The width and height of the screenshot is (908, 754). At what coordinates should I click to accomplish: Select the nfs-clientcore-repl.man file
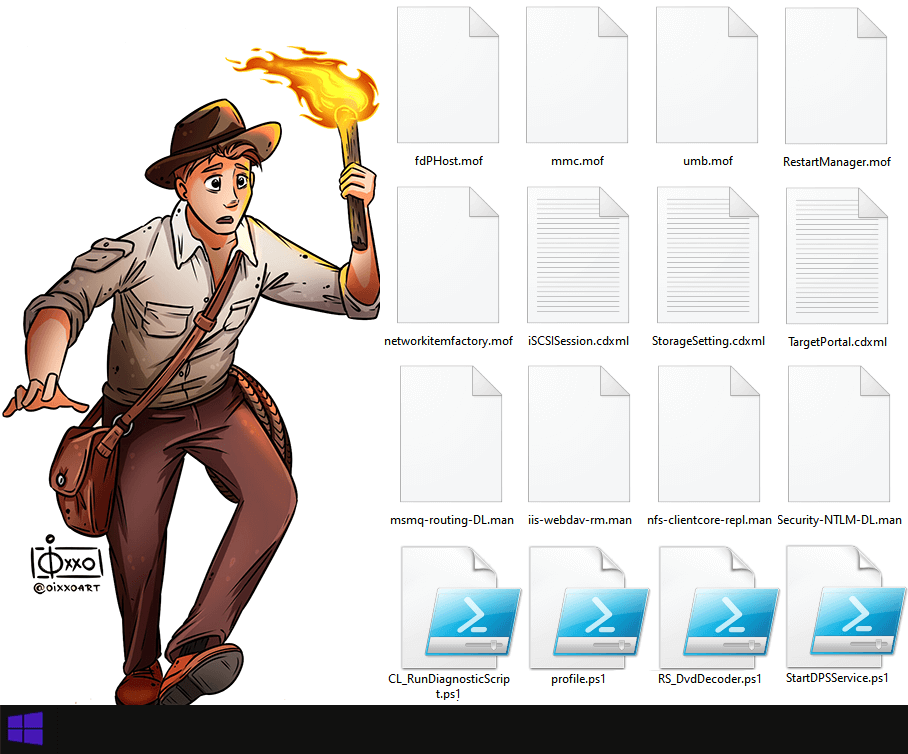coord(709,434)
